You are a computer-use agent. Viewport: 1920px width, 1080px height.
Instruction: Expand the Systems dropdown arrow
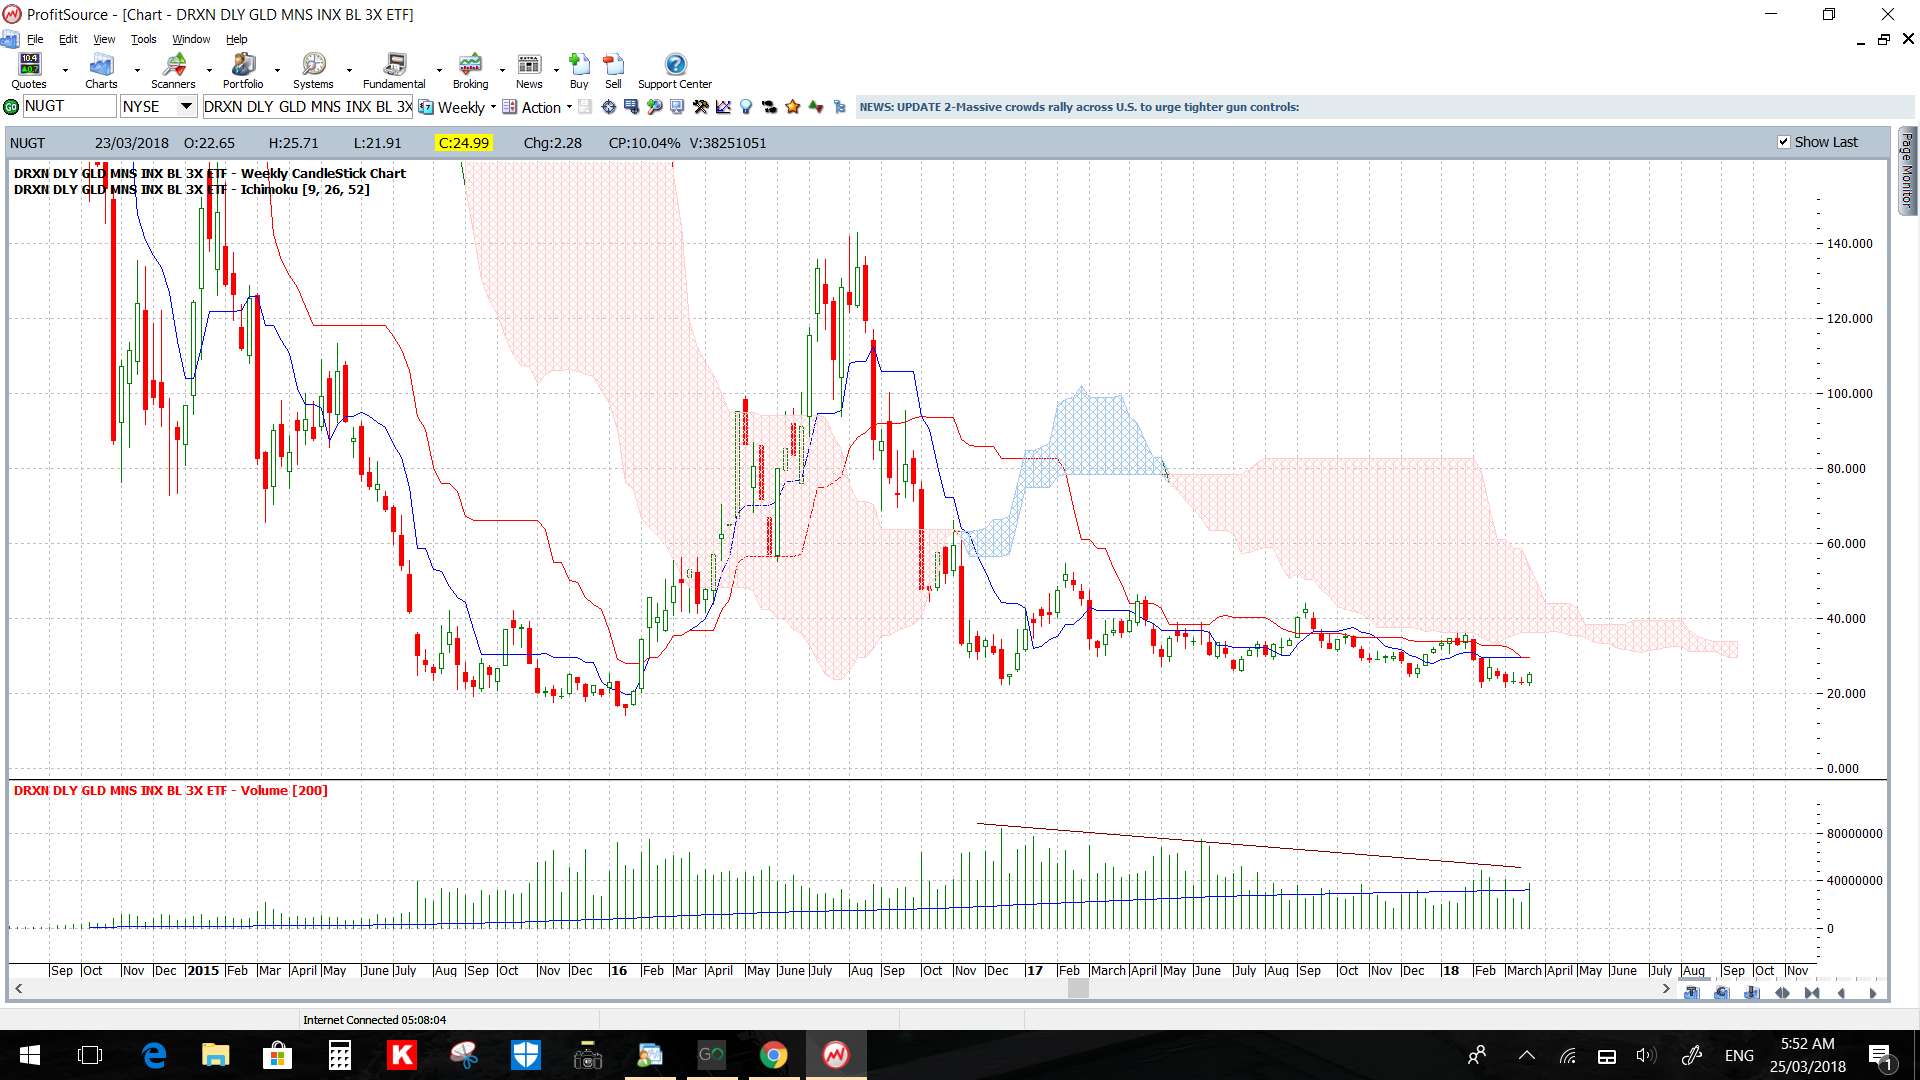[x=349, y=71]
